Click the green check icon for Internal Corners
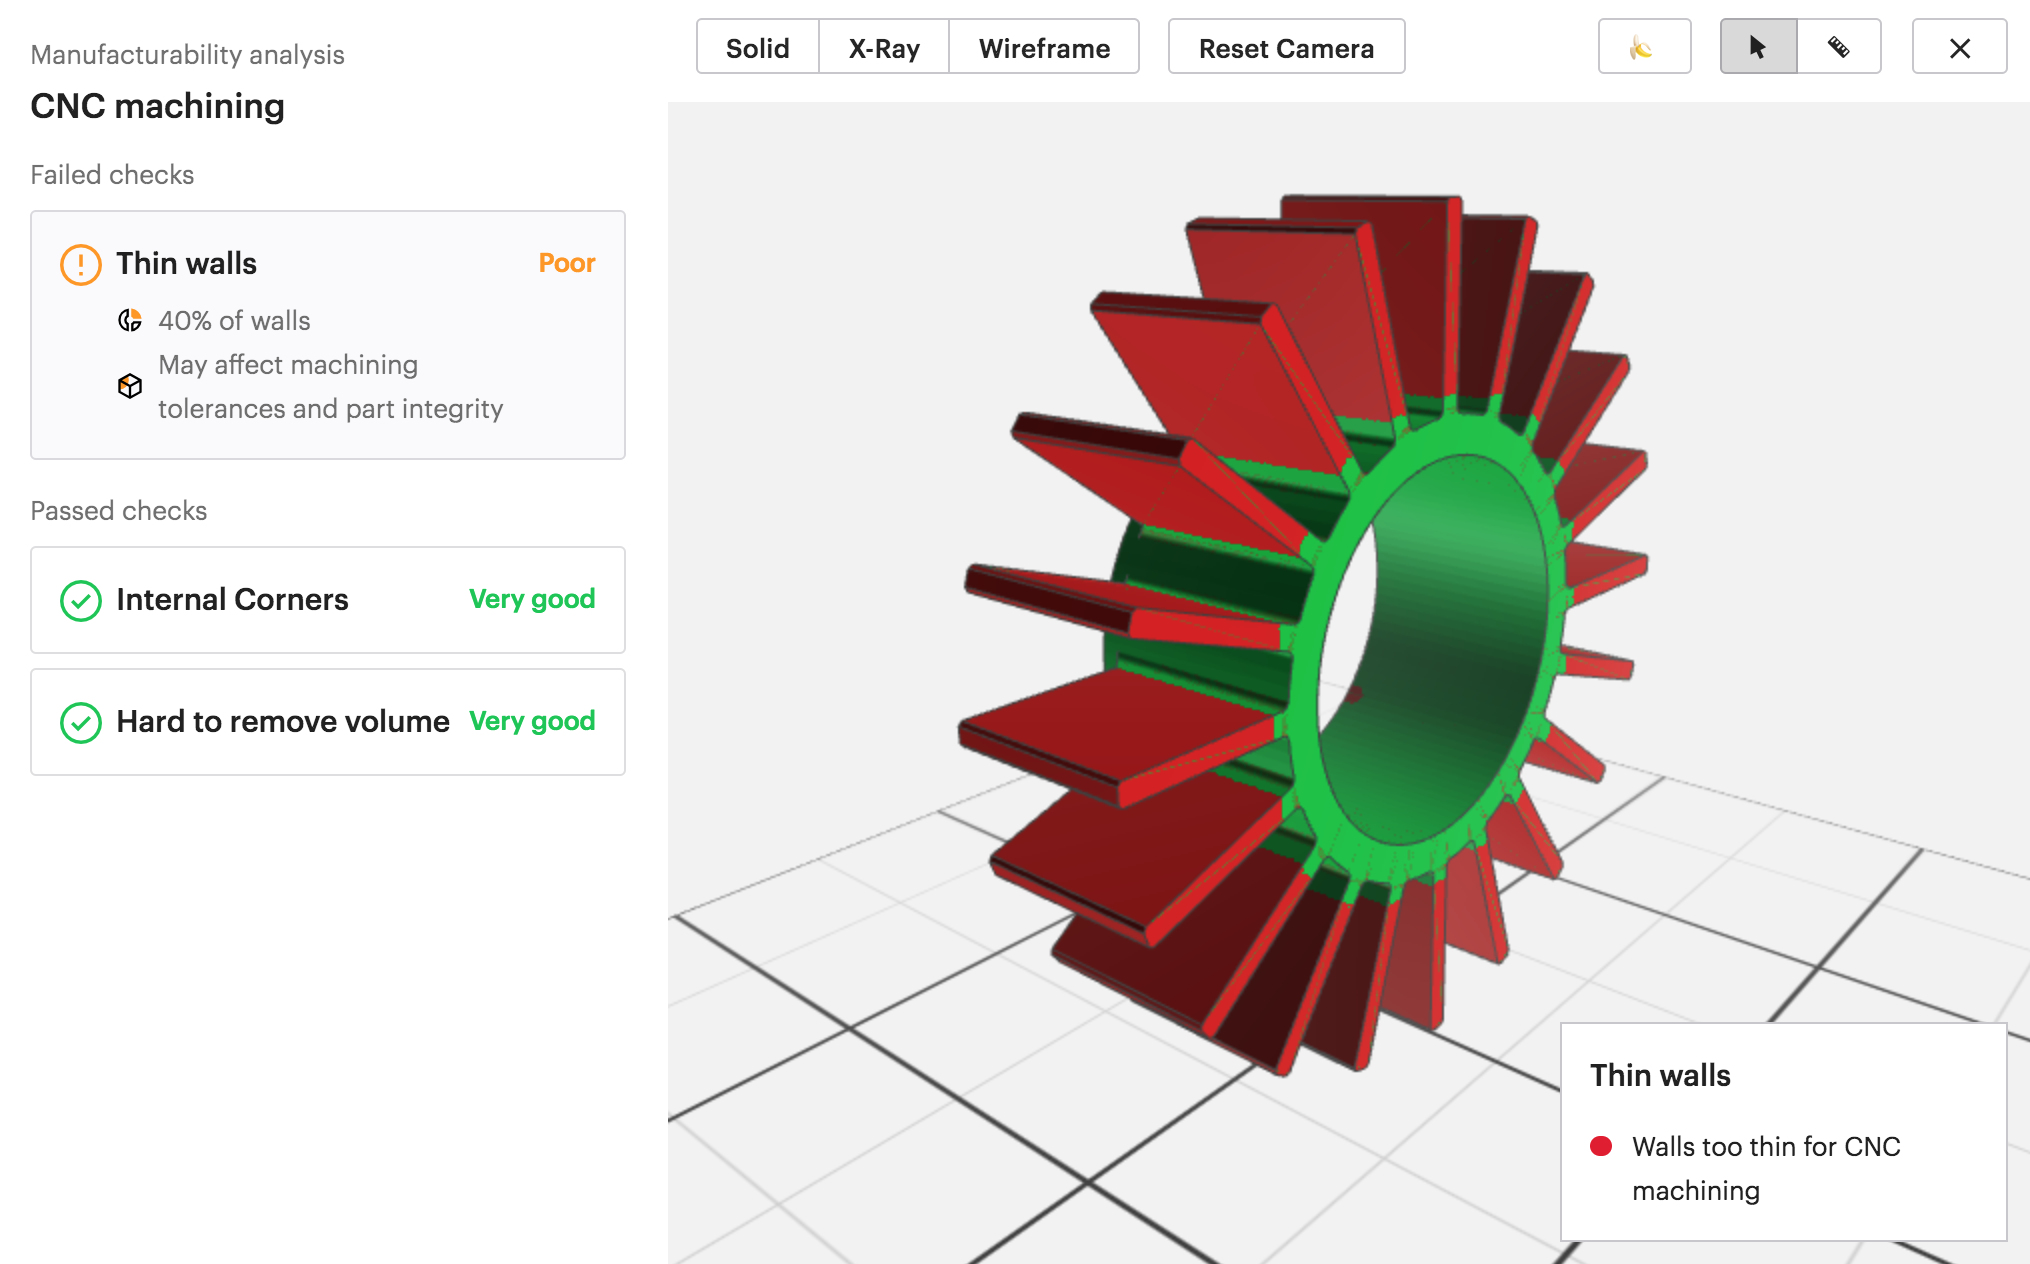 tap(81, 600)
